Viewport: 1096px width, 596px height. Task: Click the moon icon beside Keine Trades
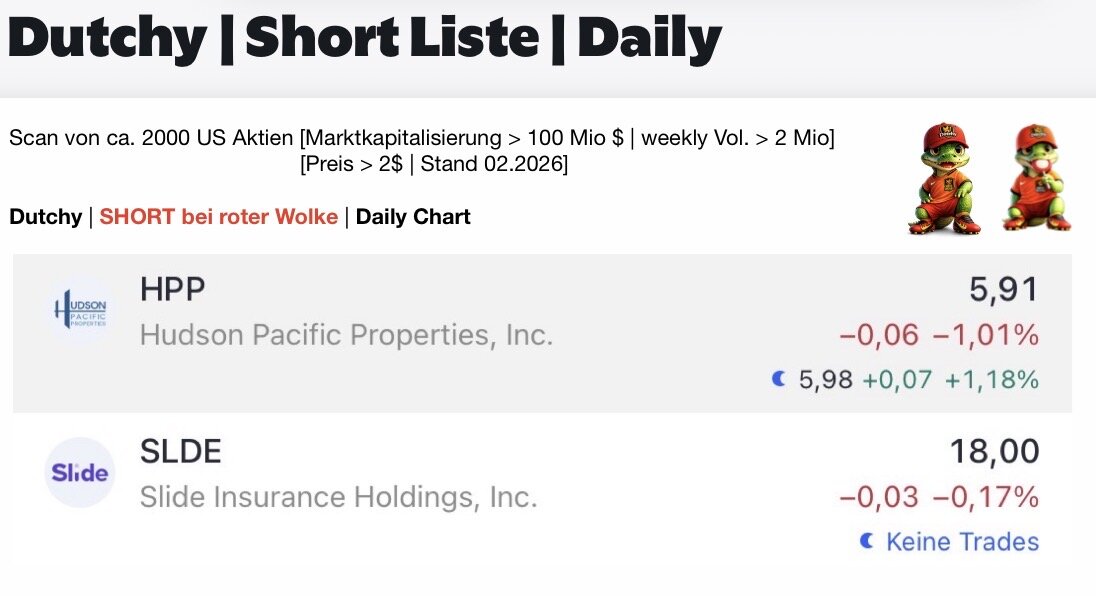tap(866, 541)
